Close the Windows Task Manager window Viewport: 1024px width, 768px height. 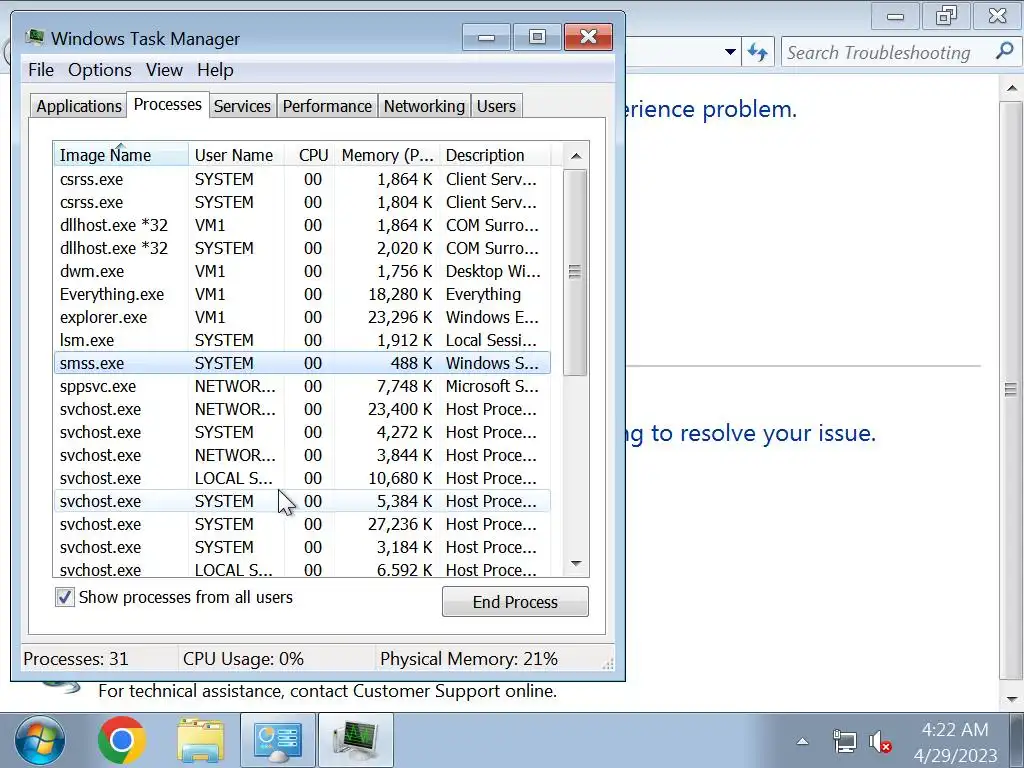click(x=588, y=37)
